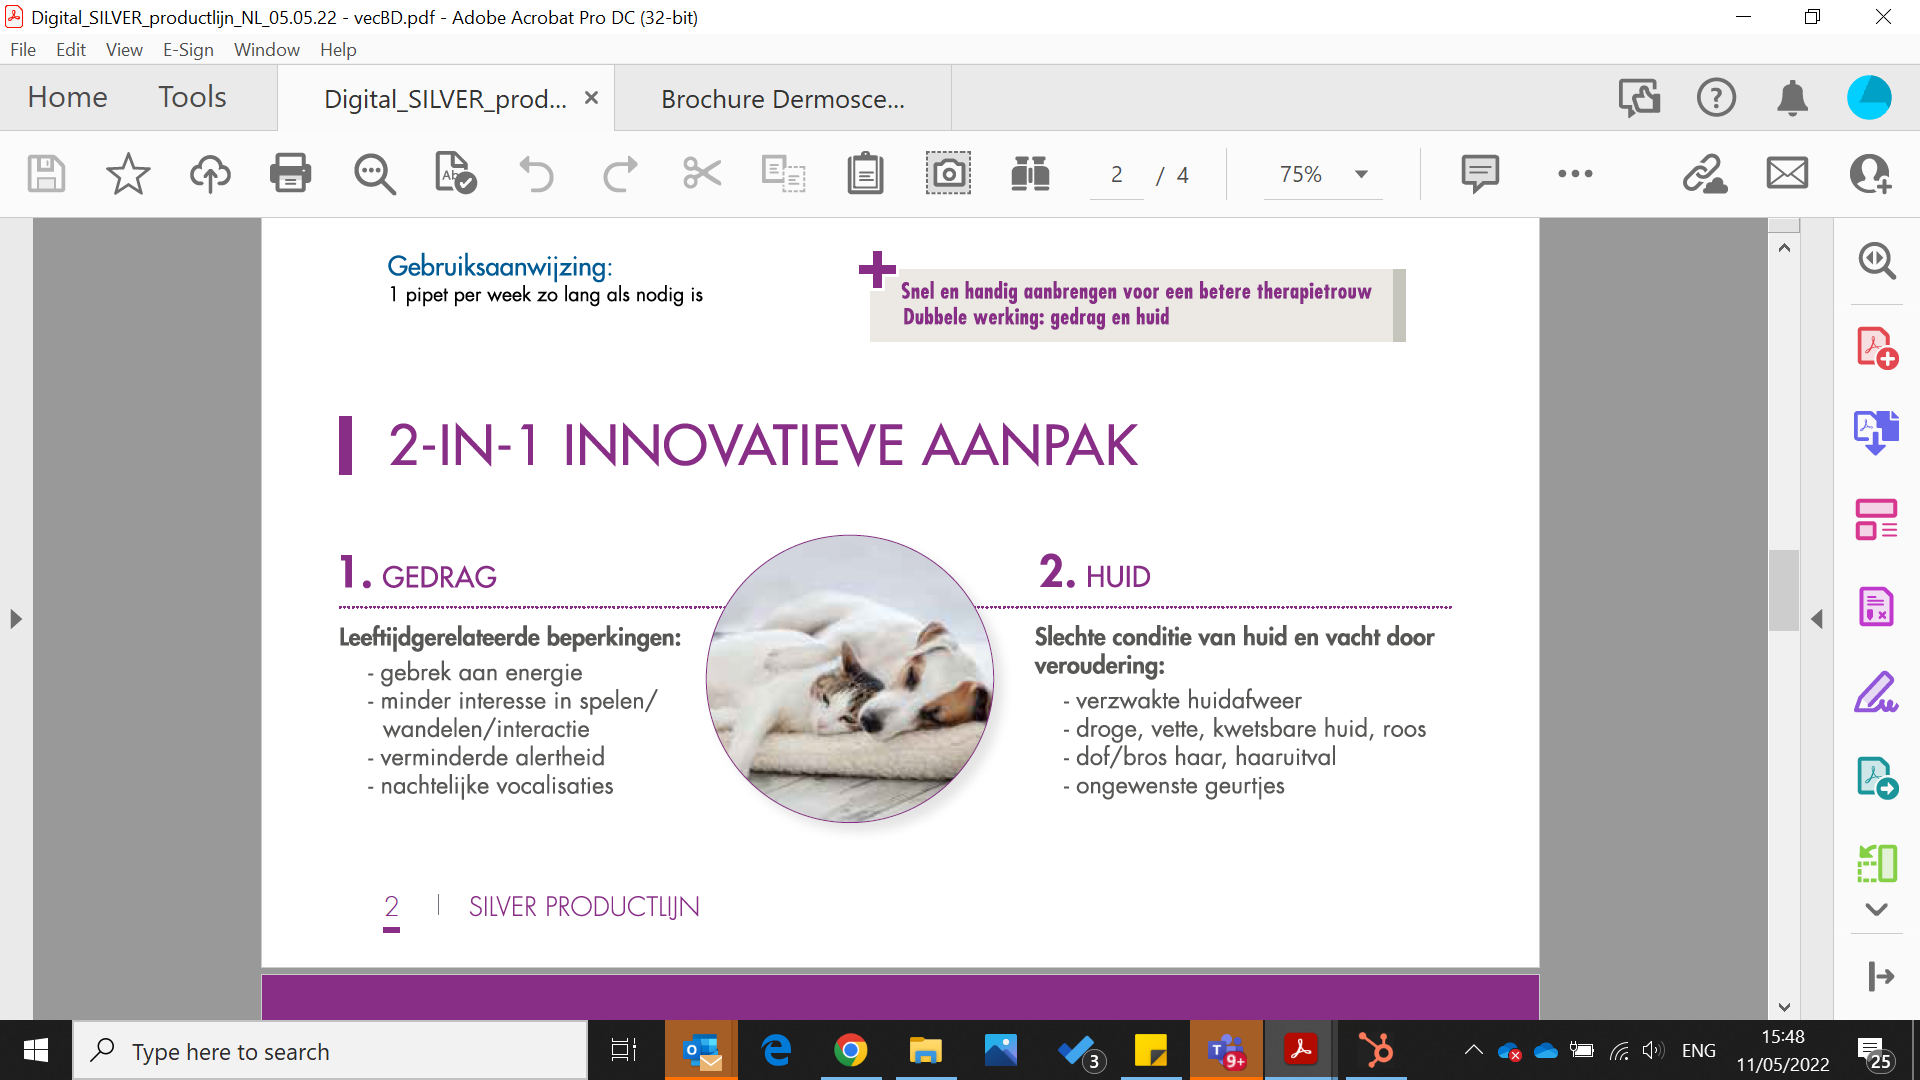The image size is (1920, 1080).
Task: Go to the Tools view
Action: tap(192, 97)
